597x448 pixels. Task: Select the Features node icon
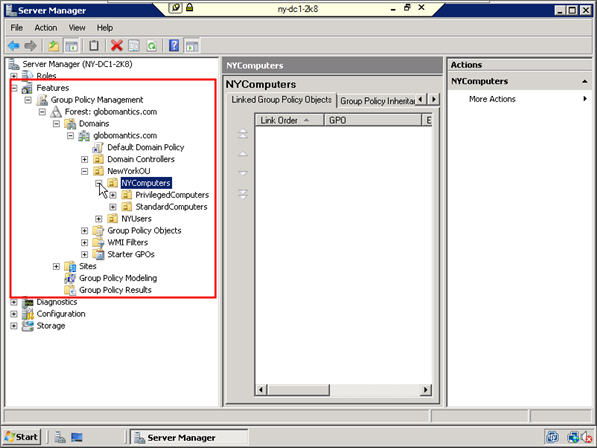[x=27, y=88]
